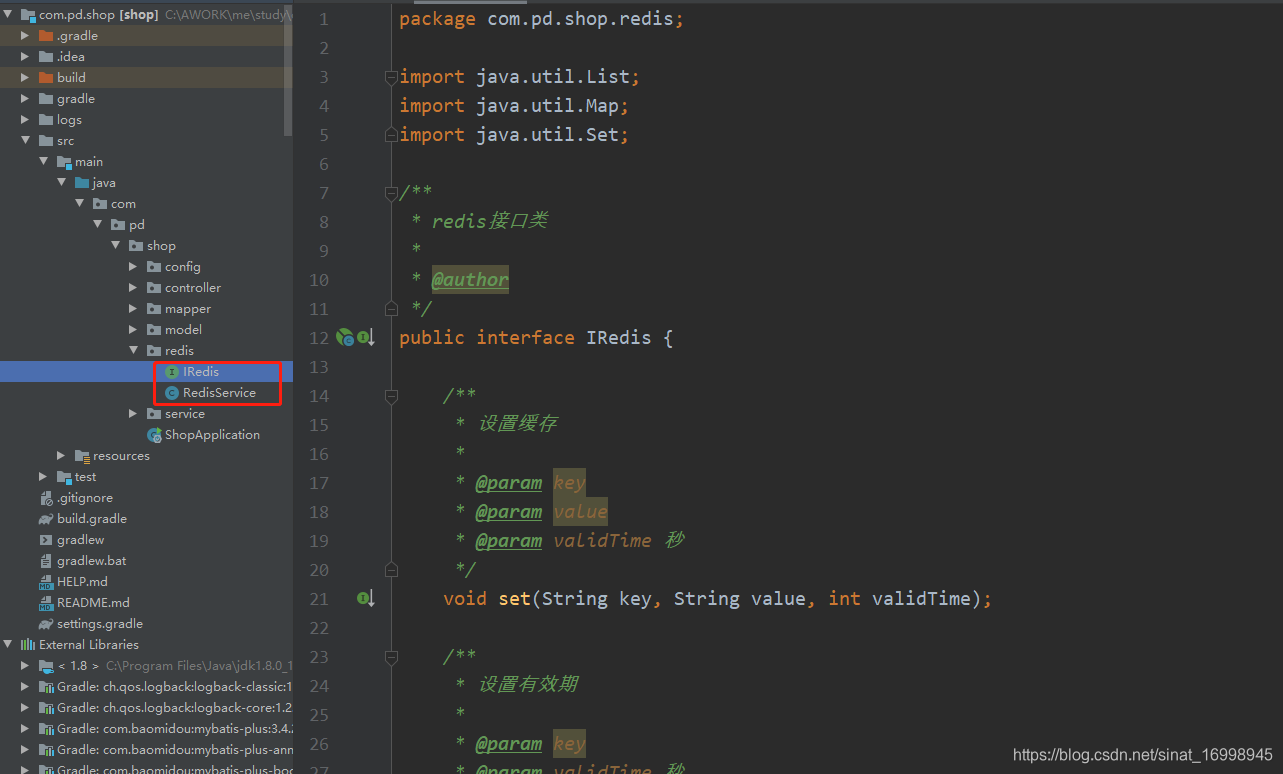Expand the logs folder

[x=26, y=120]
